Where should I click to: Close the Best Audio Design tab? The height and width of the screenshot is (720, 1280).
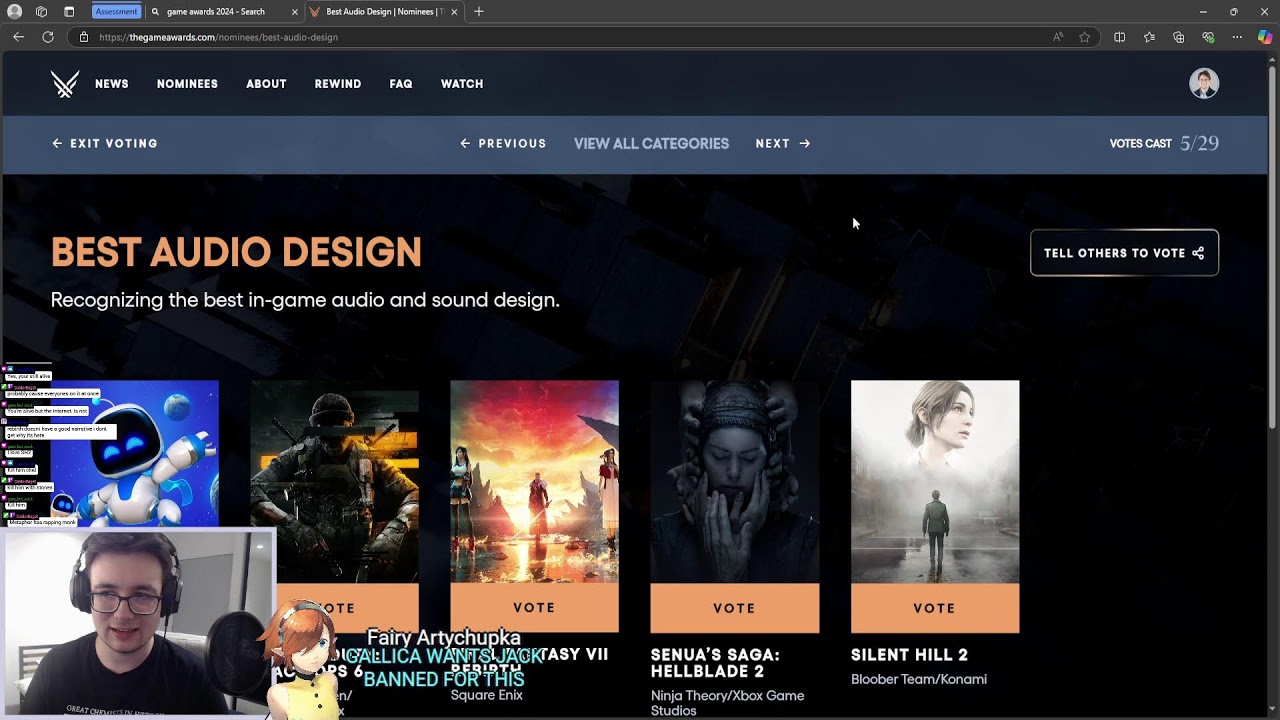[x=455, y=12]
